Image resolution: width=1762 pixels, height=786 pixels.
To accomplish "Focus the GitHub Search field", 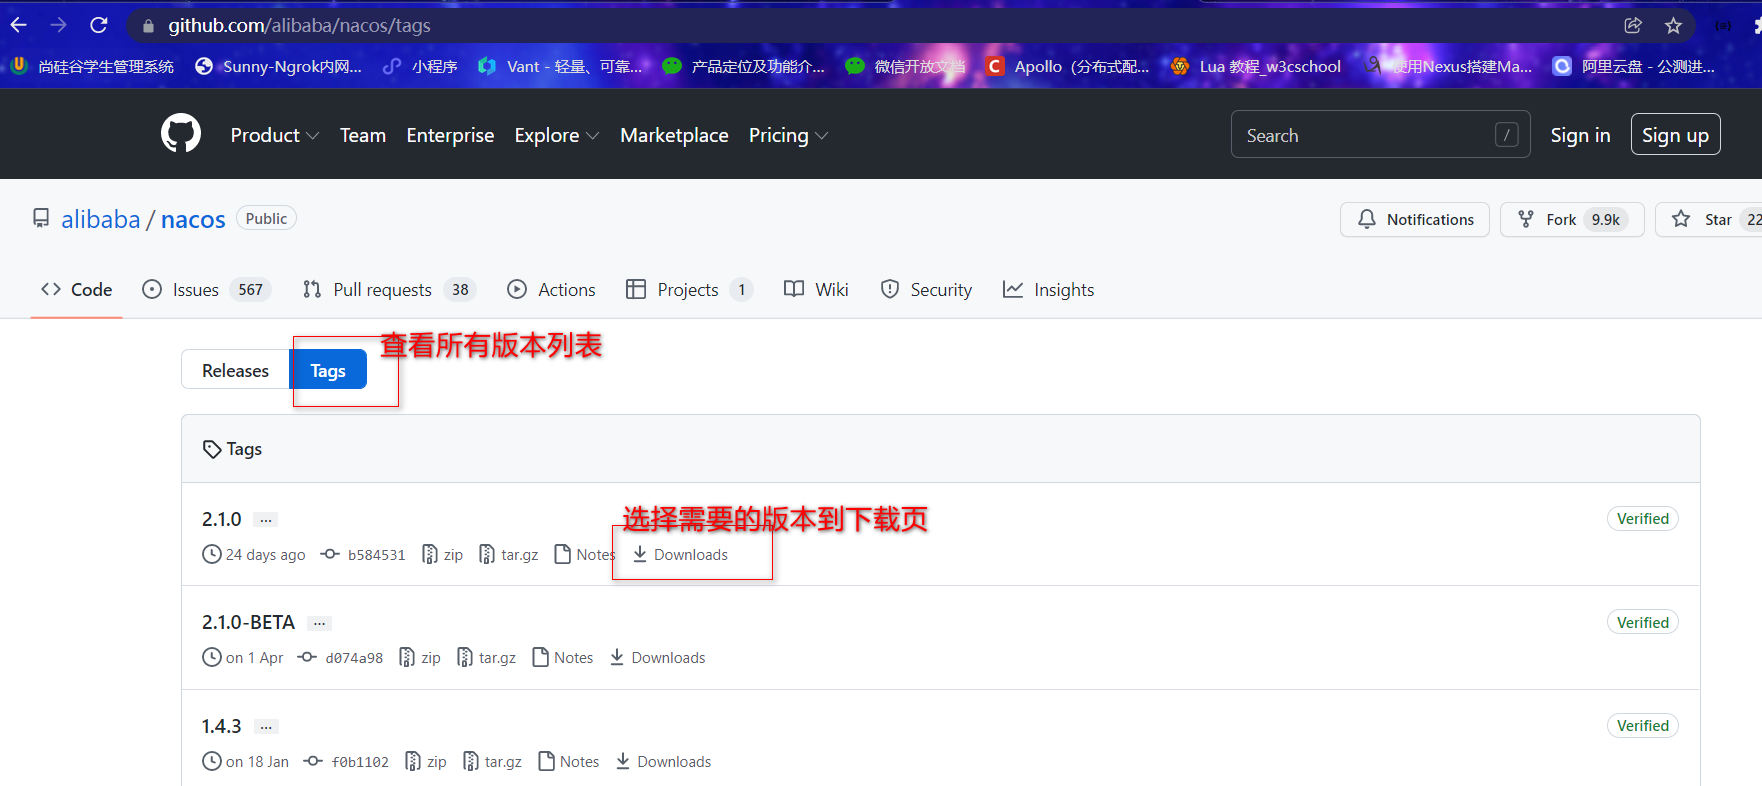I will (x=1380, y=134).
